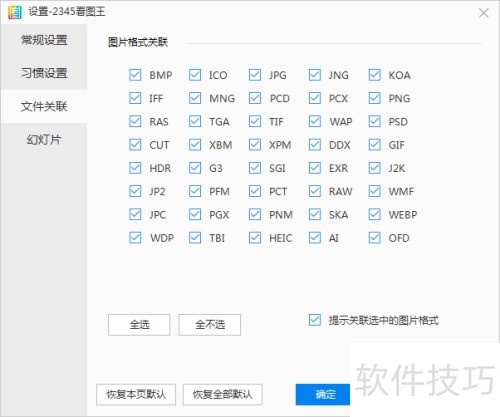Uncheck the IFF format checkbox
The height and width of the screenshot is (417, 500).
click(x=135, y=98)
